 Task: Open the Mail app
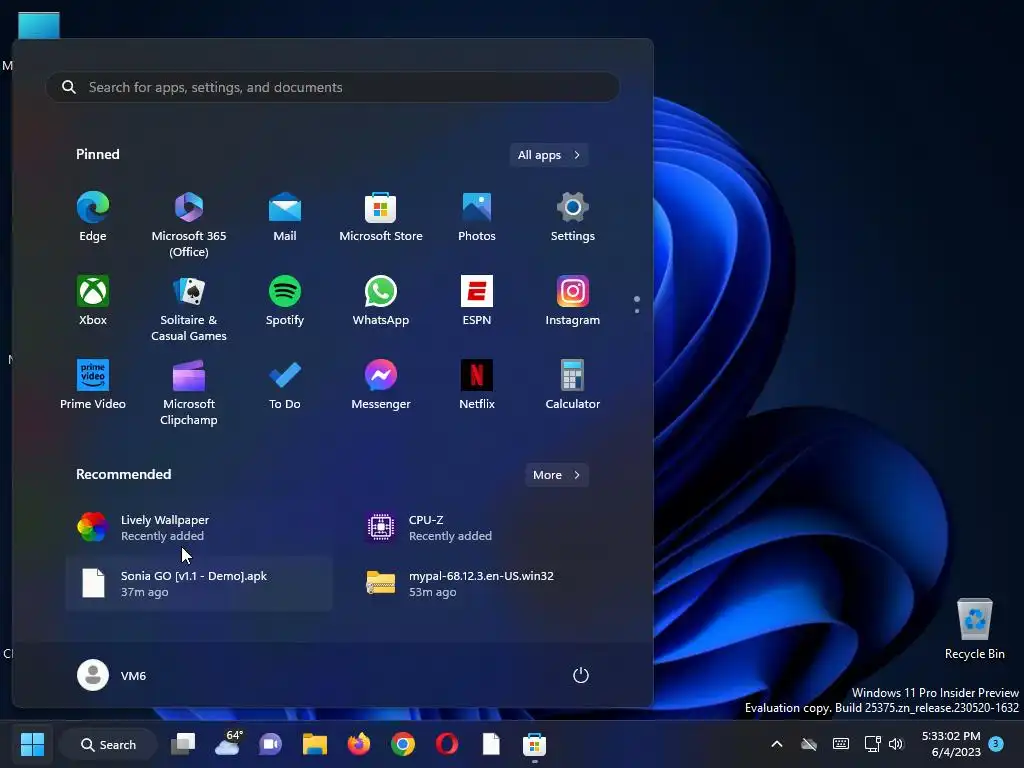point(285,217)
